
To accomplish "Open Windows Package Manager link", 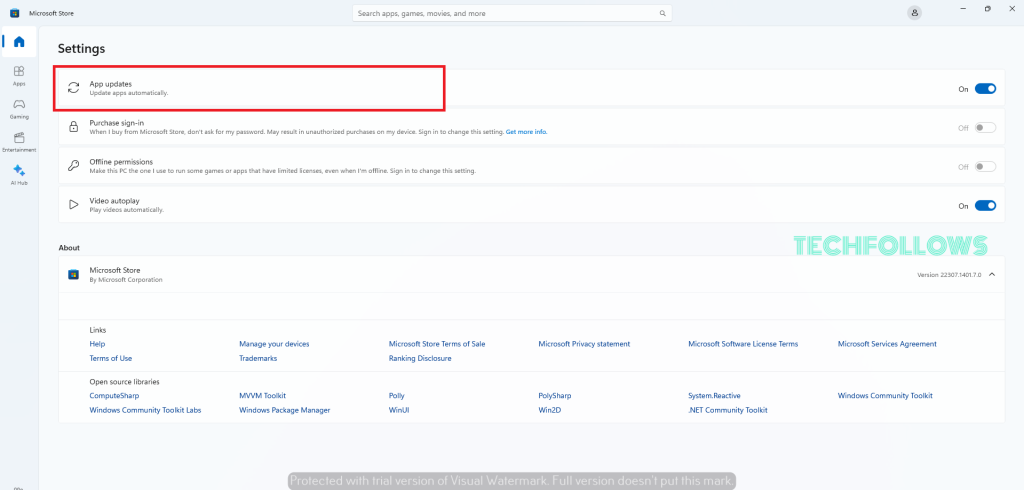I will coord(285,410).
